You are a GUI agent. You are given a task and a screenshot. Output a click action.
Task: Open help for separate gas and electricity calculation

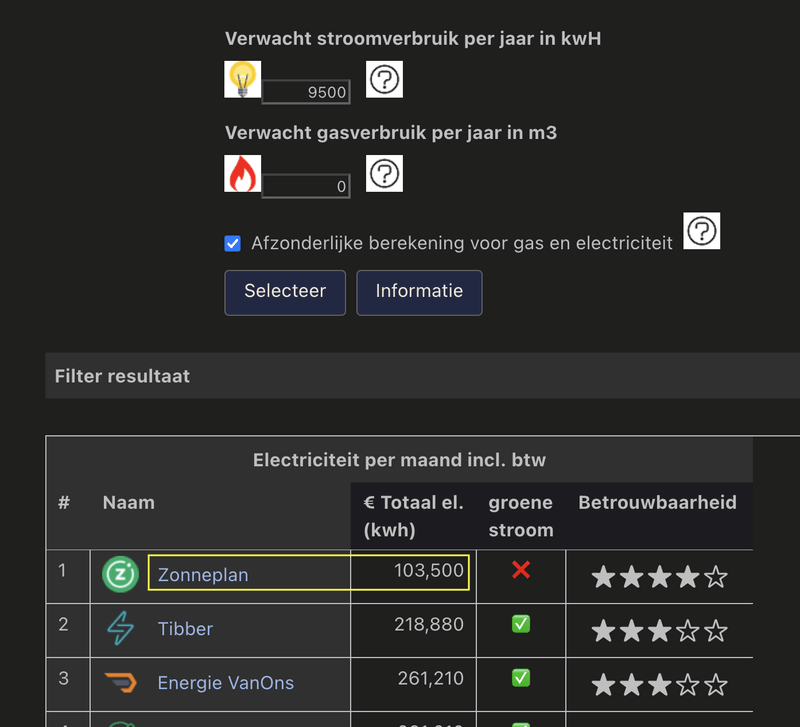tap(701, 230)
